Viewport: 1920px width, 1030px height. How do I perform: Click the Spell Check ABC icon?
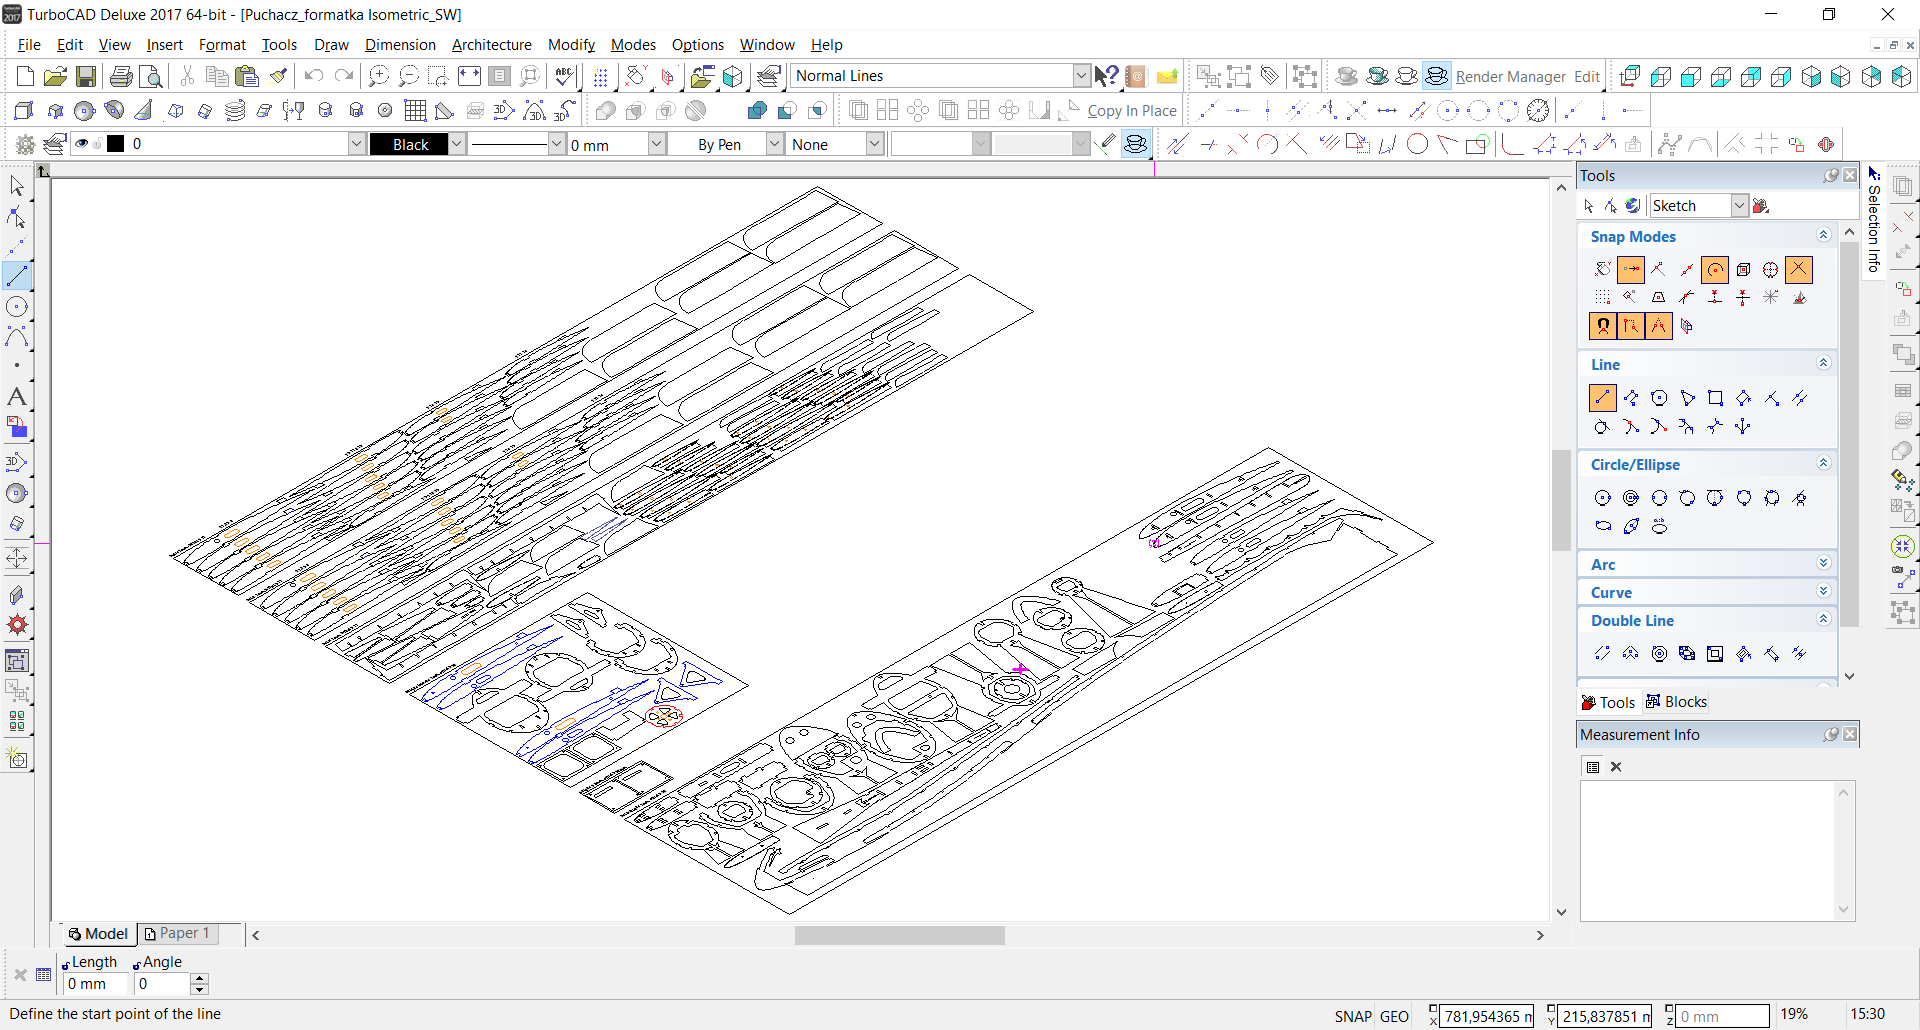tap(564, 77)
